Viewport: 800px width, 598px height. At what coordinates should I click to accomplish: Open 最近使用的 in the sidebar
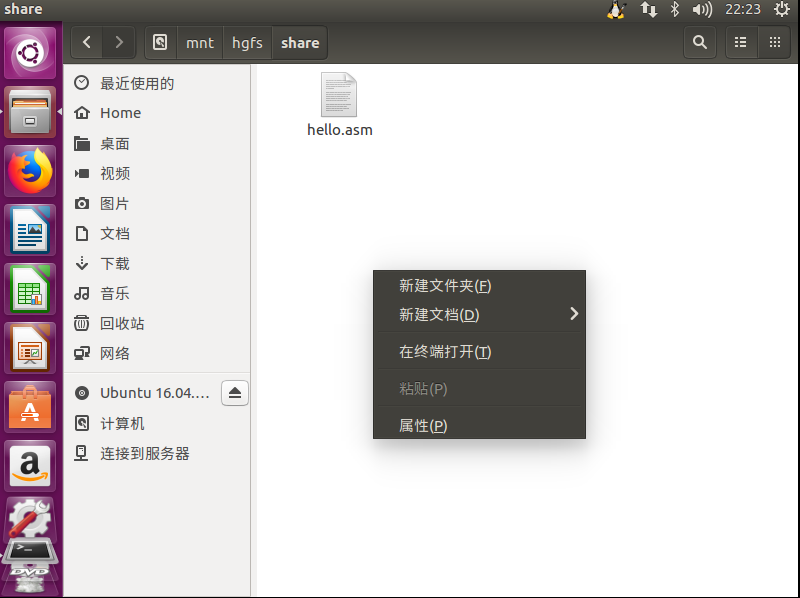(x=157, y=83)
